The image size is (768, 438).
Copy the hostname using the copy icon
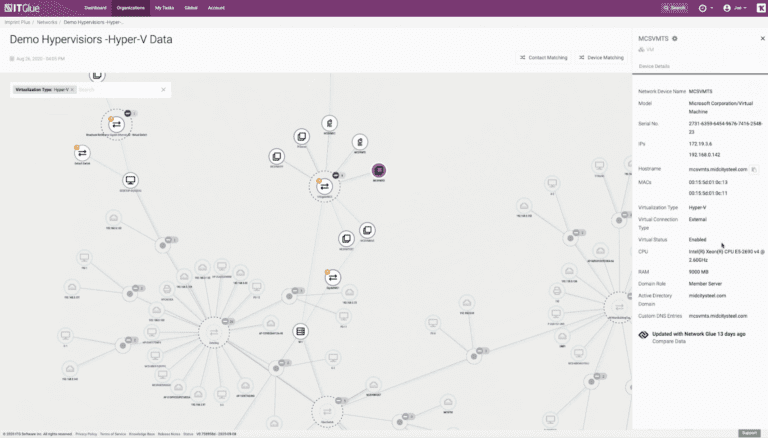pos(754,170)
